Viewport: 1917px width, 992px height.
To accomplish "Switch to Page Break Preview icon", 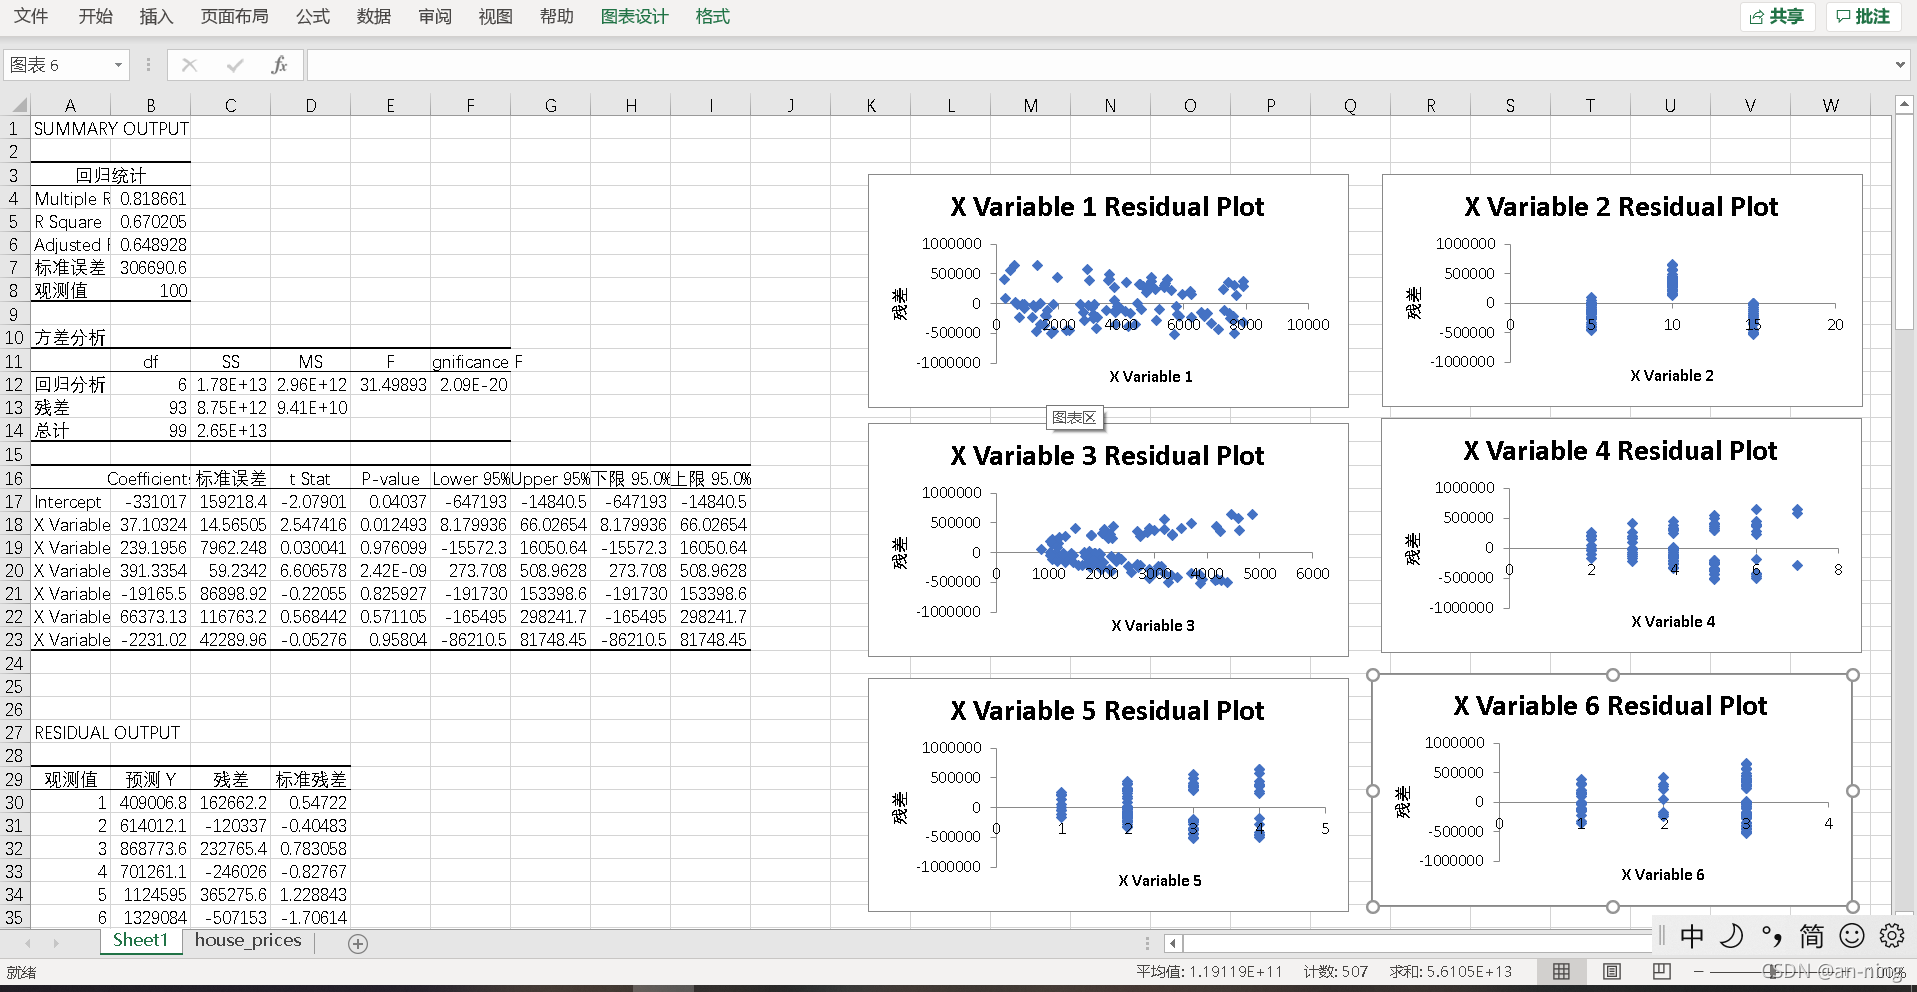I will (1662, 971).
